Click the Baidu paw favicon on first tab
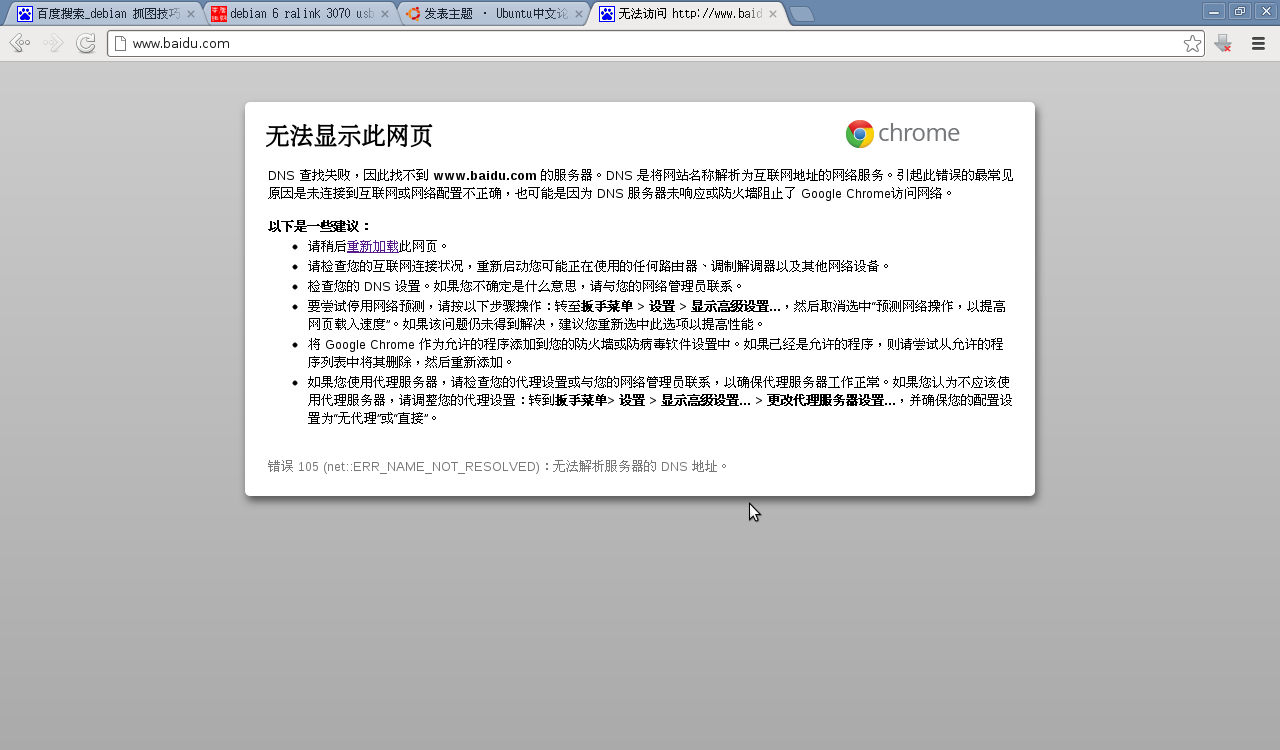Image resolution: width=1280 pixels, height=750 pixels. (x=25, y=14)
